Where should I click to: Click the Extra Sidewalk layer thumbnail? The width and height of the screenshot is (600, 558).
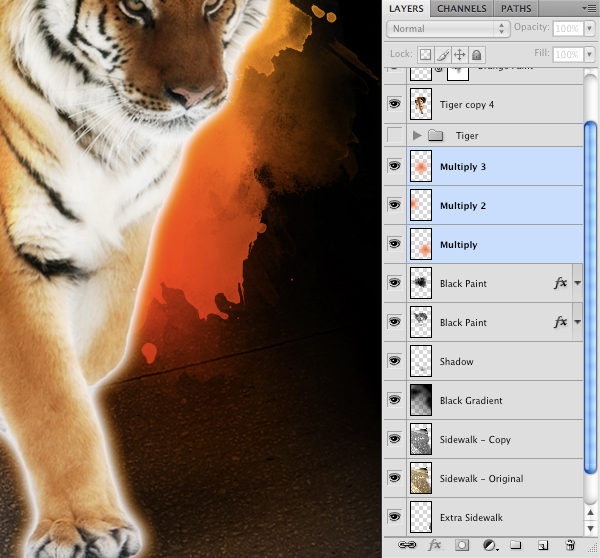(x=421, y=517)
